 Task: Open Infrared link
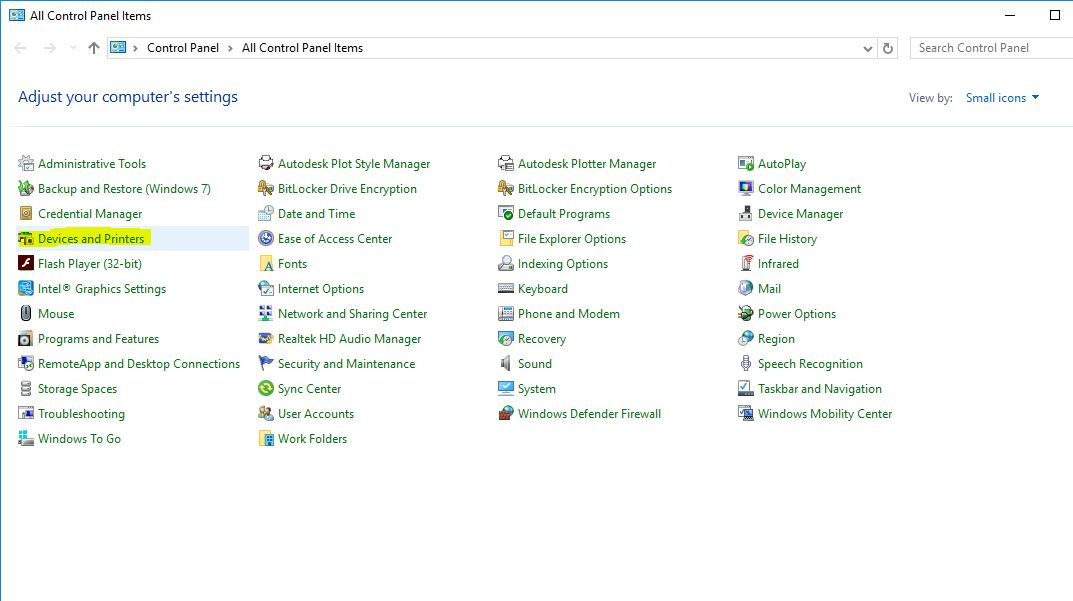(x=778, y=264)
